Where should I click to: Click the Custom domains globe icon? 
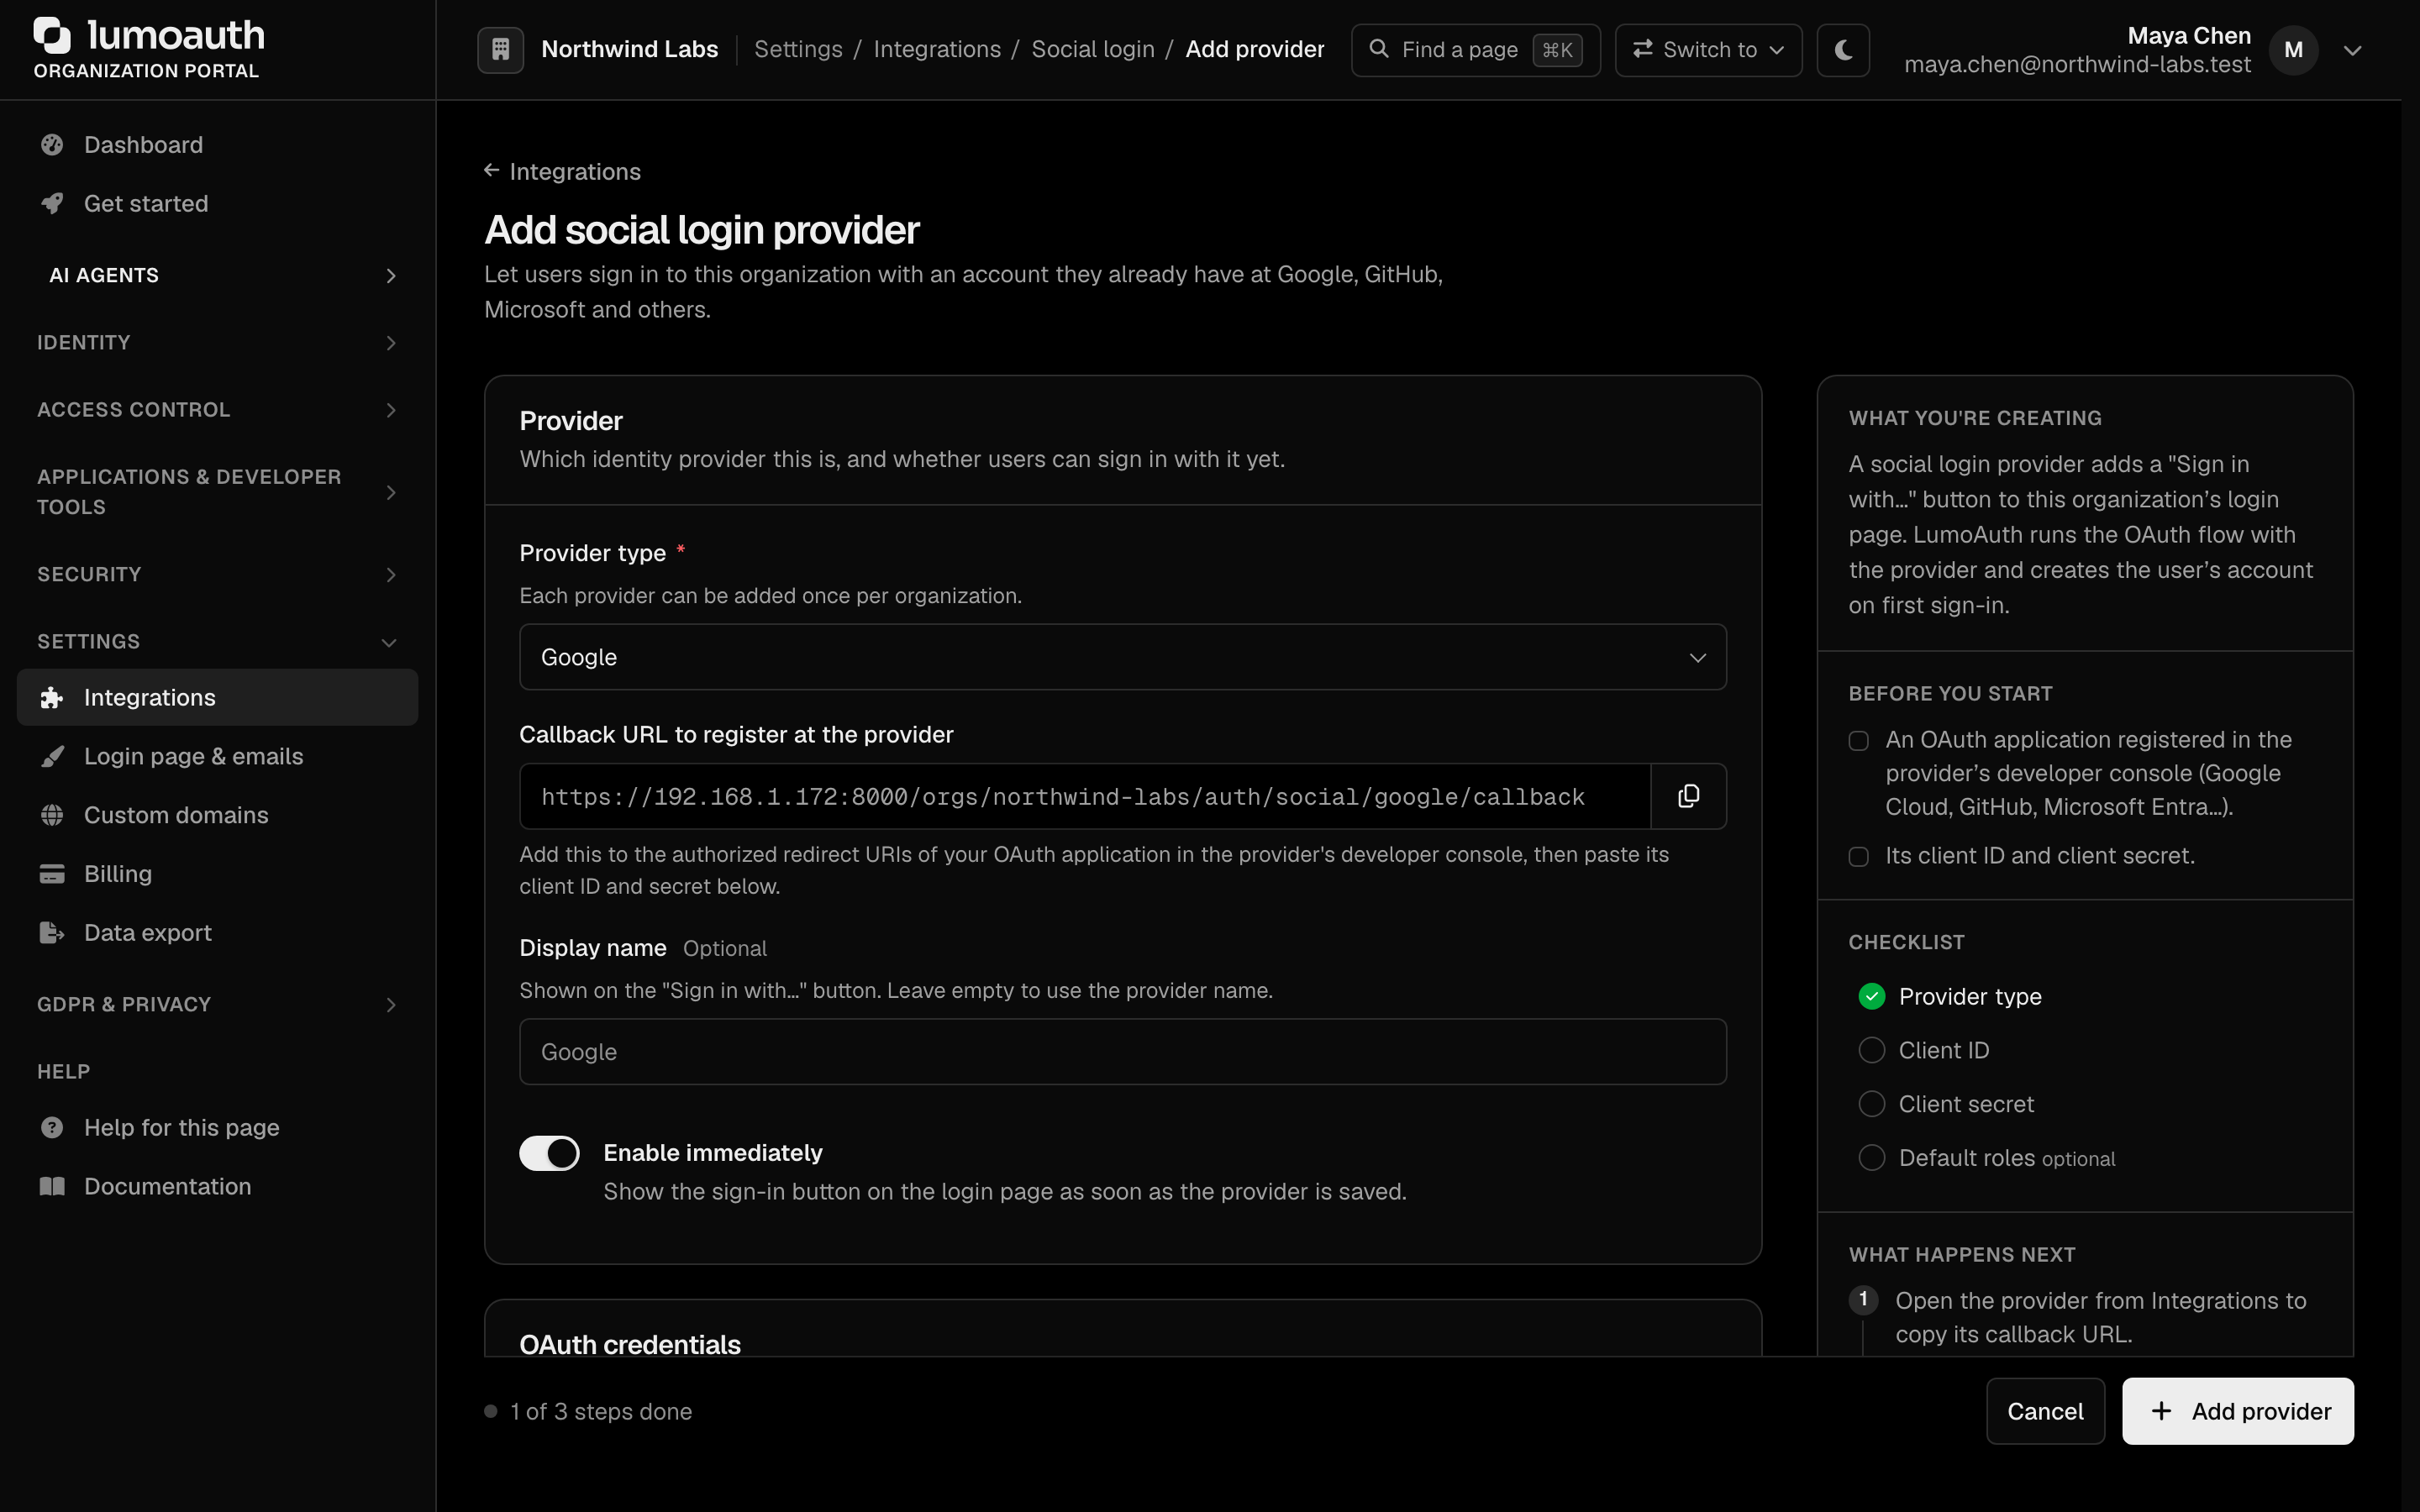click(x=52, y=815)
